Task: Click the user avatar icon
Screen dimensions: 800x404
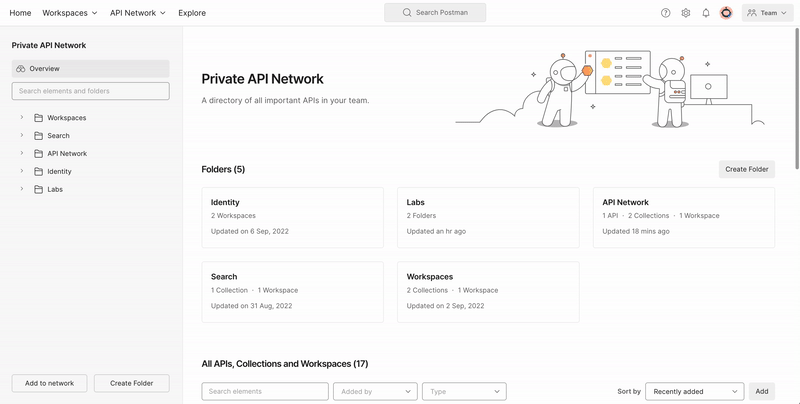Action: pos(726,13)
